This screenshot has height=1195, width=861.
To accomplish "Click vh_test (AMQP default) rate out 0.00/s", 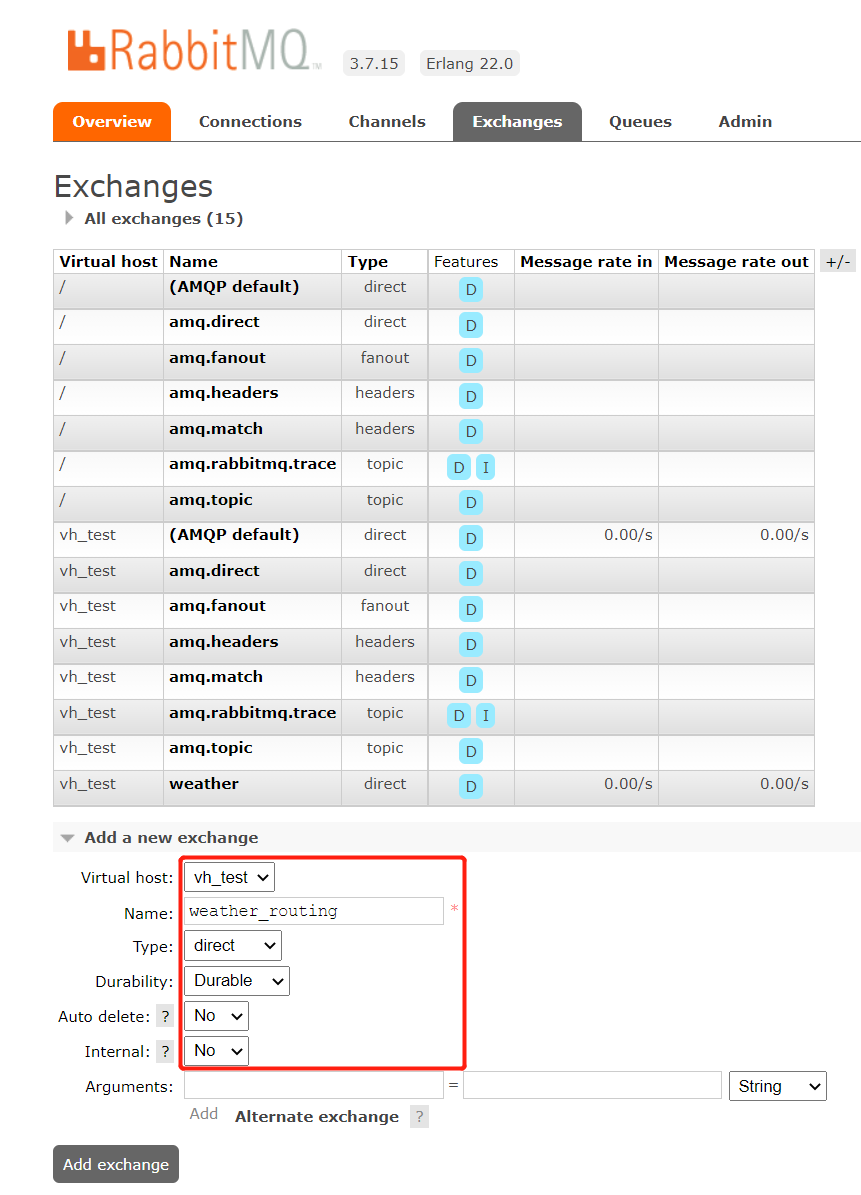I will pyautogui.click(x=784, y=535).
